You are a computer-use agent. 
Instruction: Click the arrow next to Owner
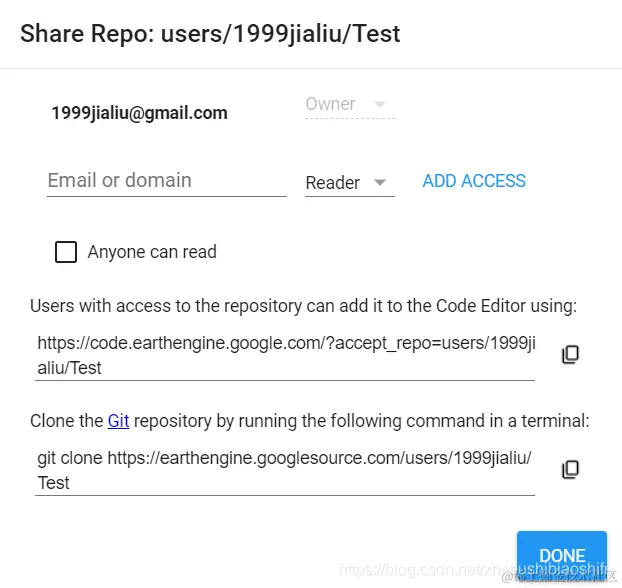coord(380,104)
